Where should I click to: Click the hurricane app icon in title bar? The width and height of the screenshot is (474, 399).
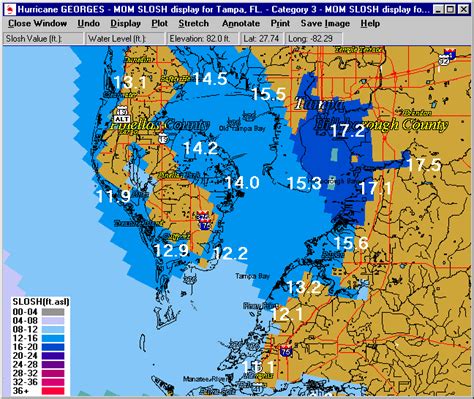10,9
